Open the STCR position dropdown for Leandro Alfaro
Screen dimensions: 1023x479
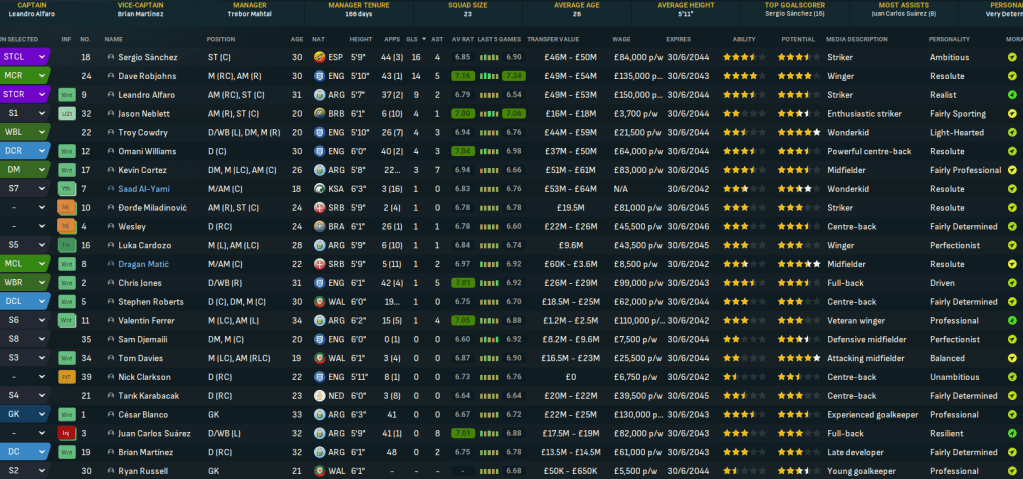coord(42,95)
